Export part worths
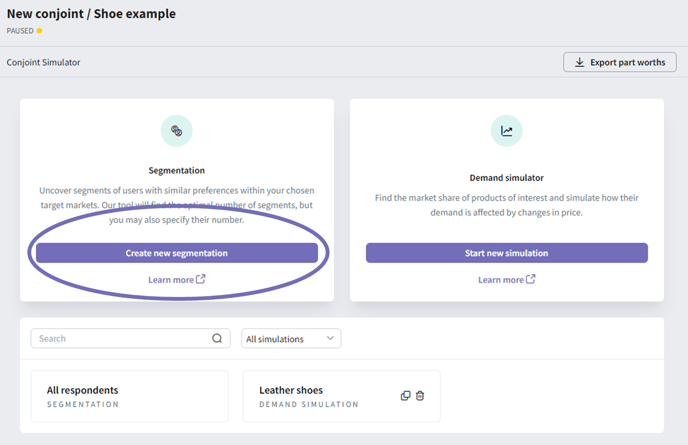The height and width of the screenshot is (445, 688). click(x=620, y=62)
